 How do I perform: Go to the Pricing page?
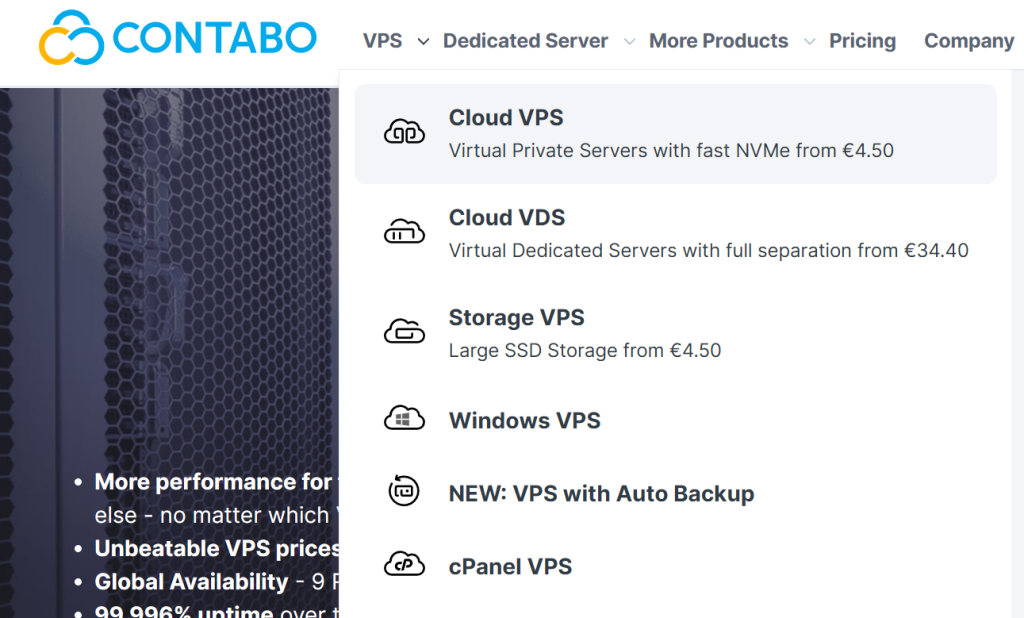[862, 41]
